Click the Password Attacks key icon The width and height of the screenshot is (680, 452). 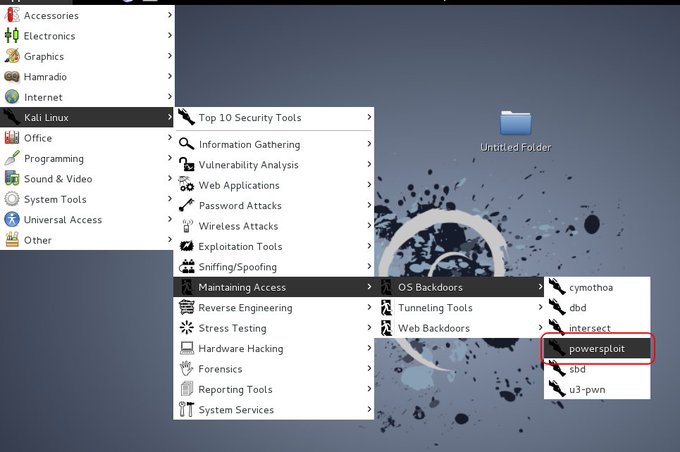click(186, 205)
